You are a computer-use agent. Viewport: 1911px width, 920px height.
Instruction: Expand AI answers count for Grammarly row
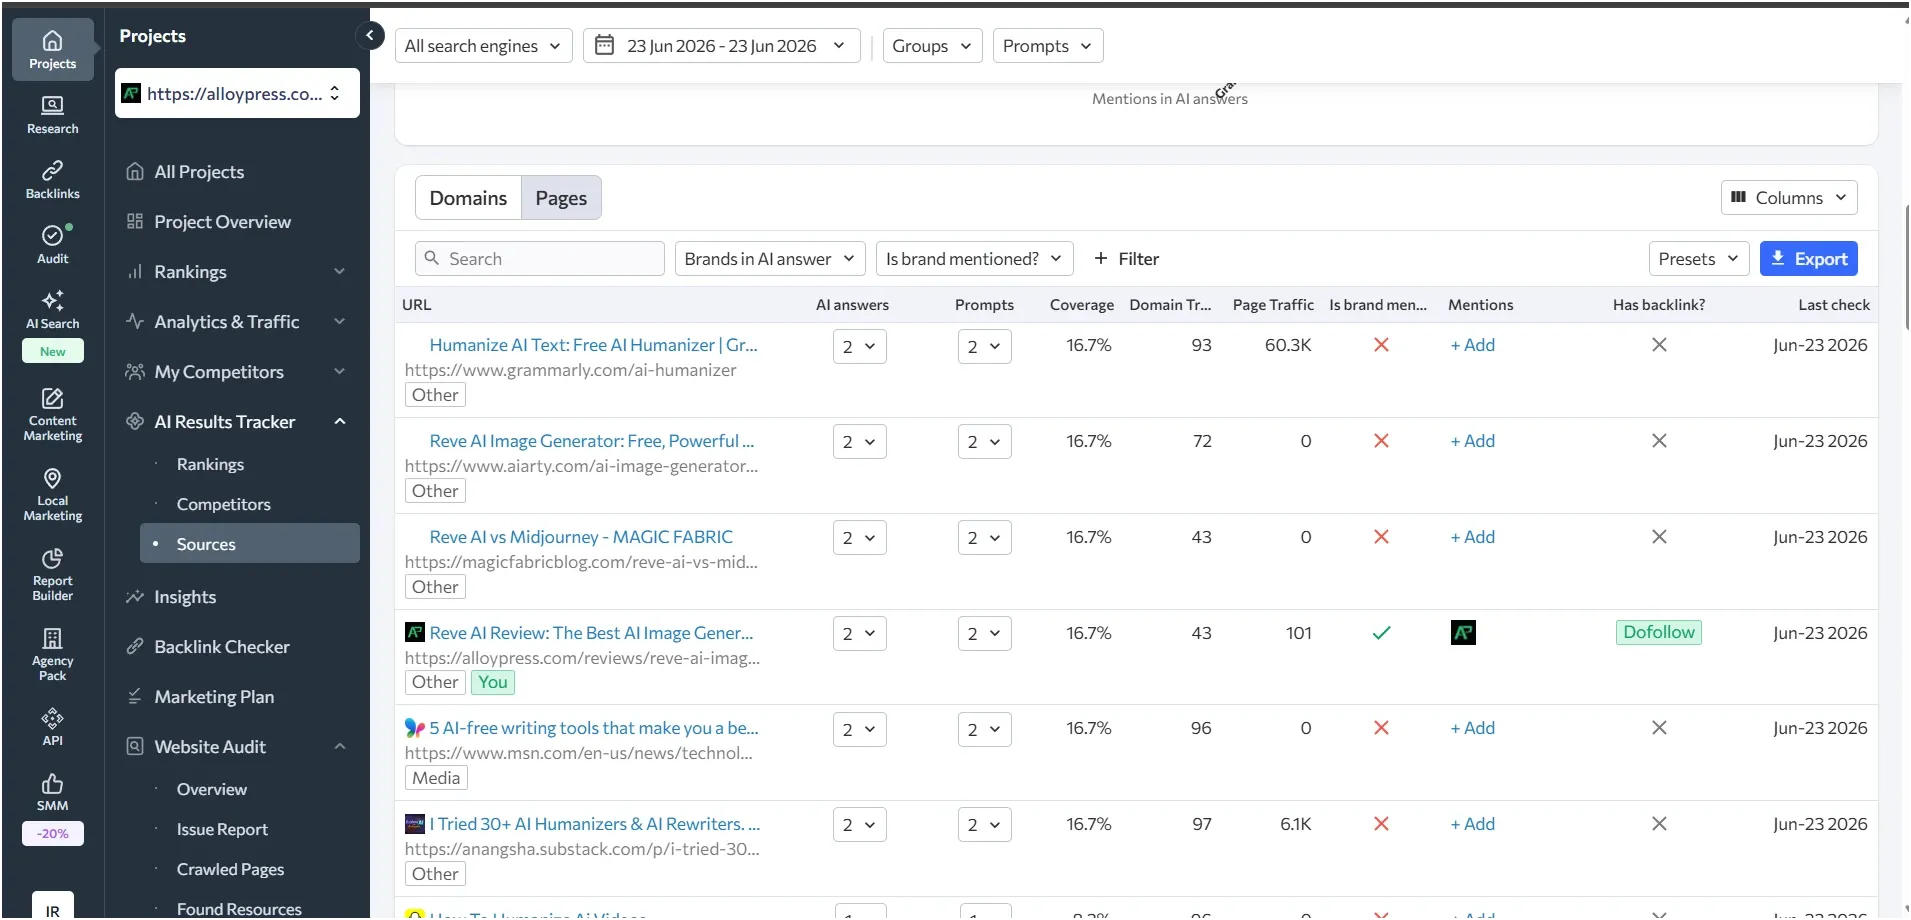859,346
